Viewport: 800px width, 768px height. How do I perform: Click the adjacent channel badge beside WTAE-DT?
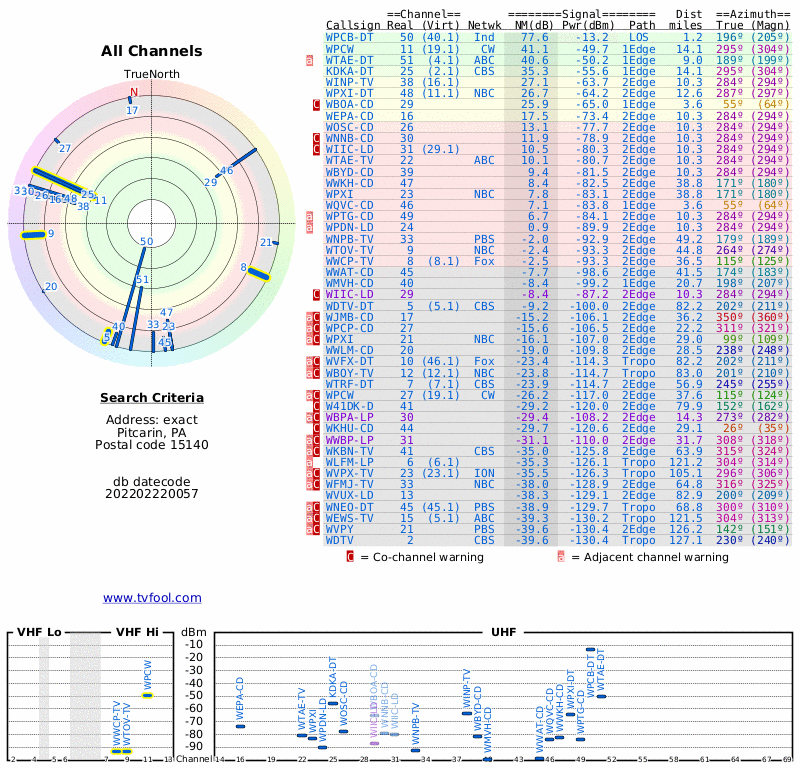(x=309, y=60)
